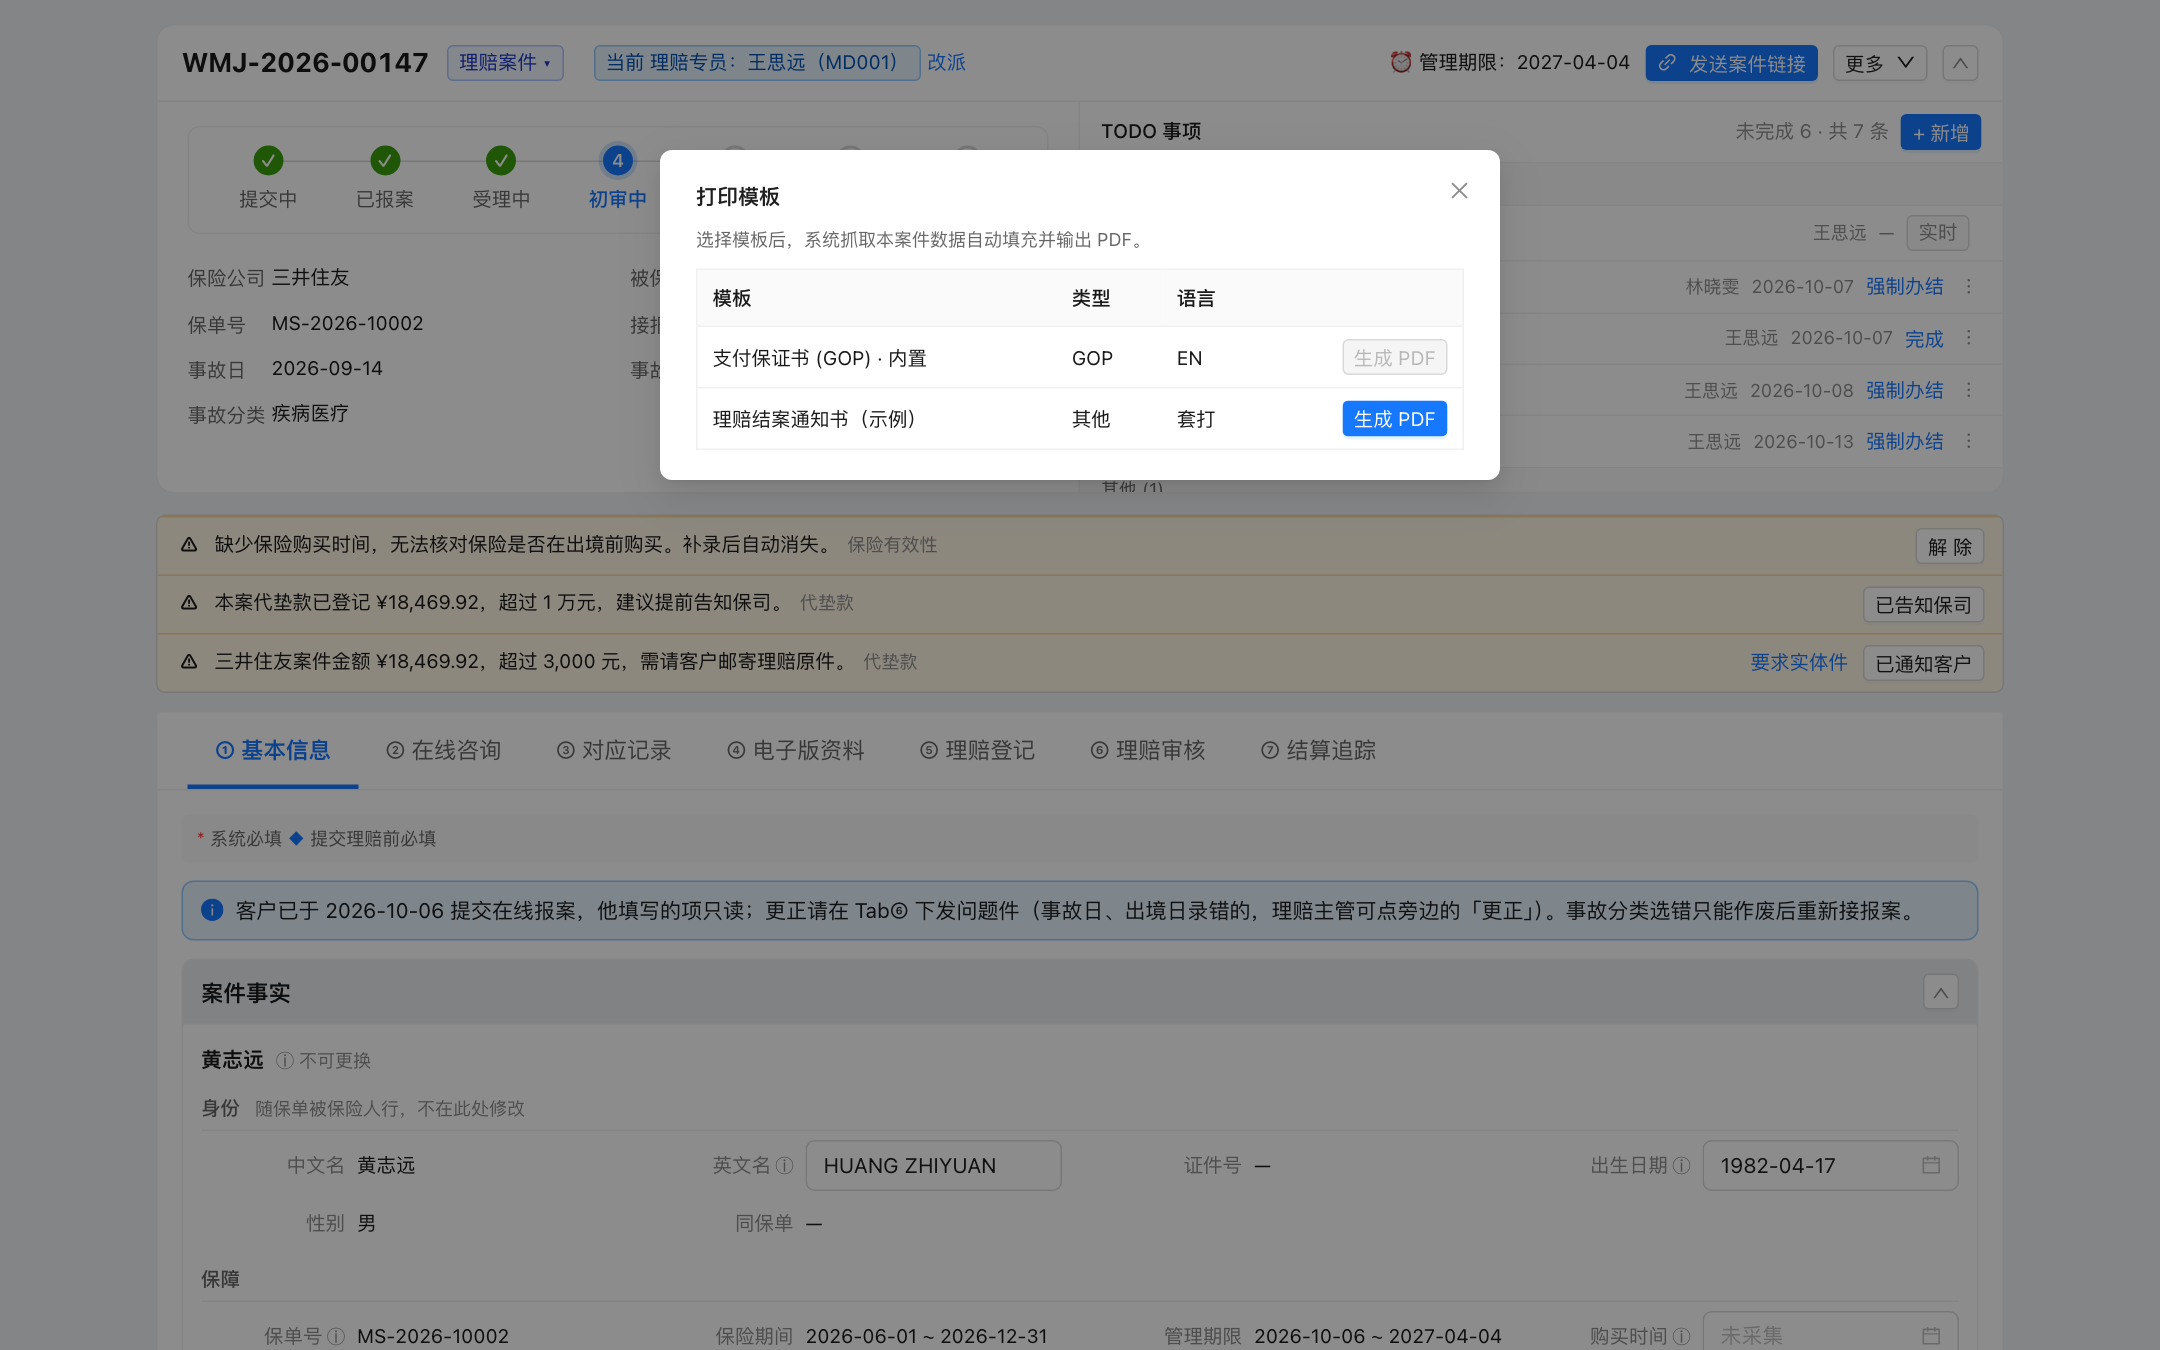Click the step 4 初审中 icon
The width and height of the screenshot is (2160, 1350).
coord(617,160)
